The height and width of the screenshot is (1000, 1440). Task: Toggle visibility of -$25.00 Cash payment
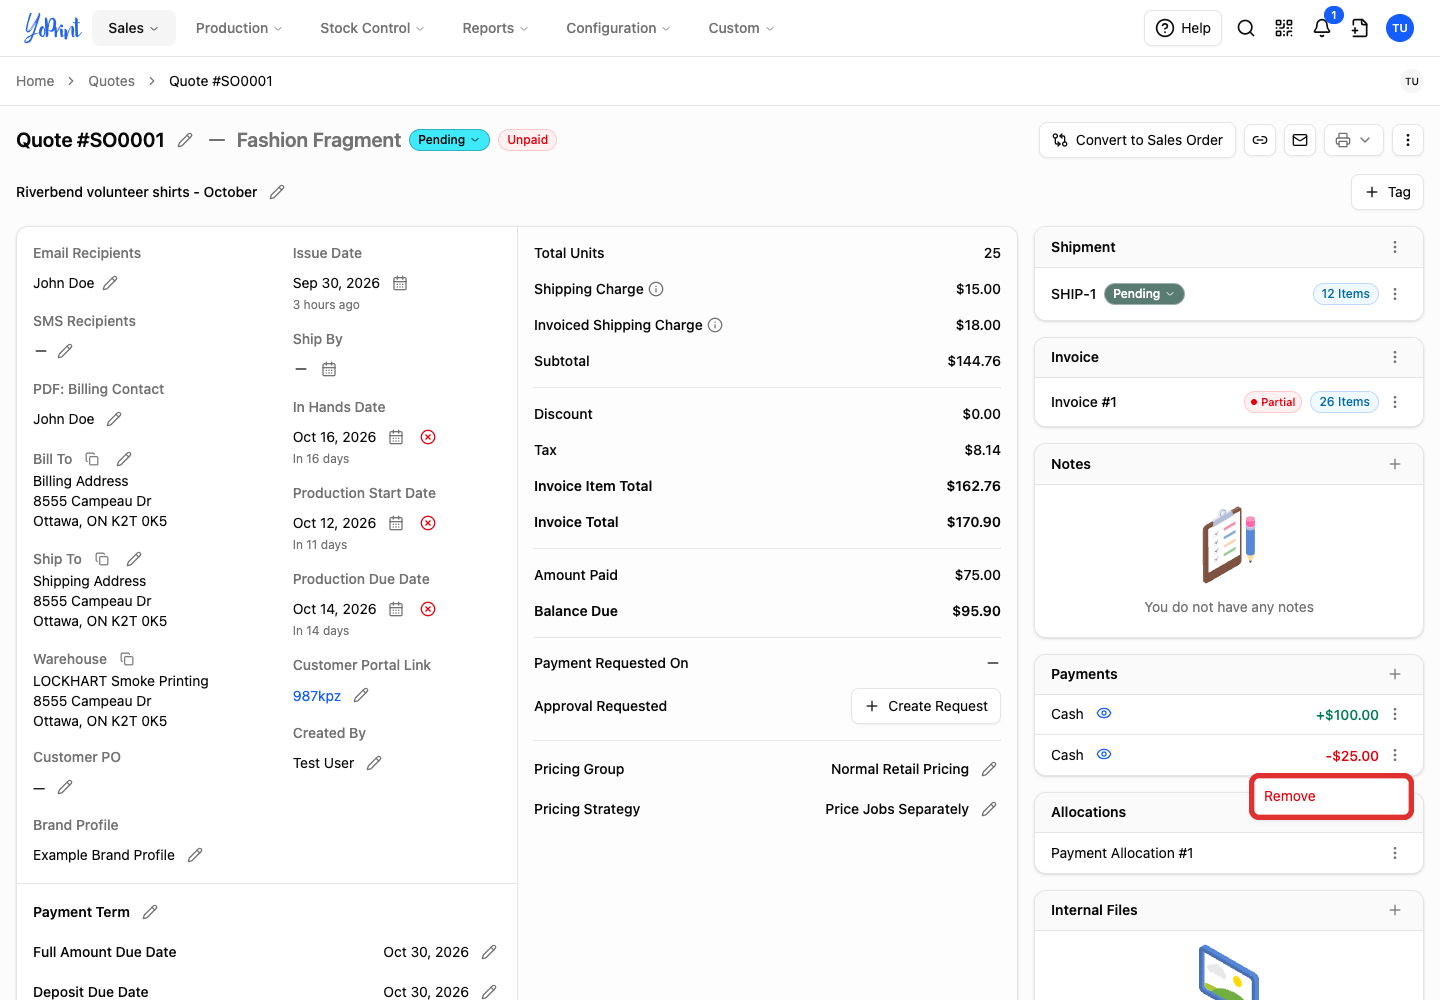point(1104,755)
